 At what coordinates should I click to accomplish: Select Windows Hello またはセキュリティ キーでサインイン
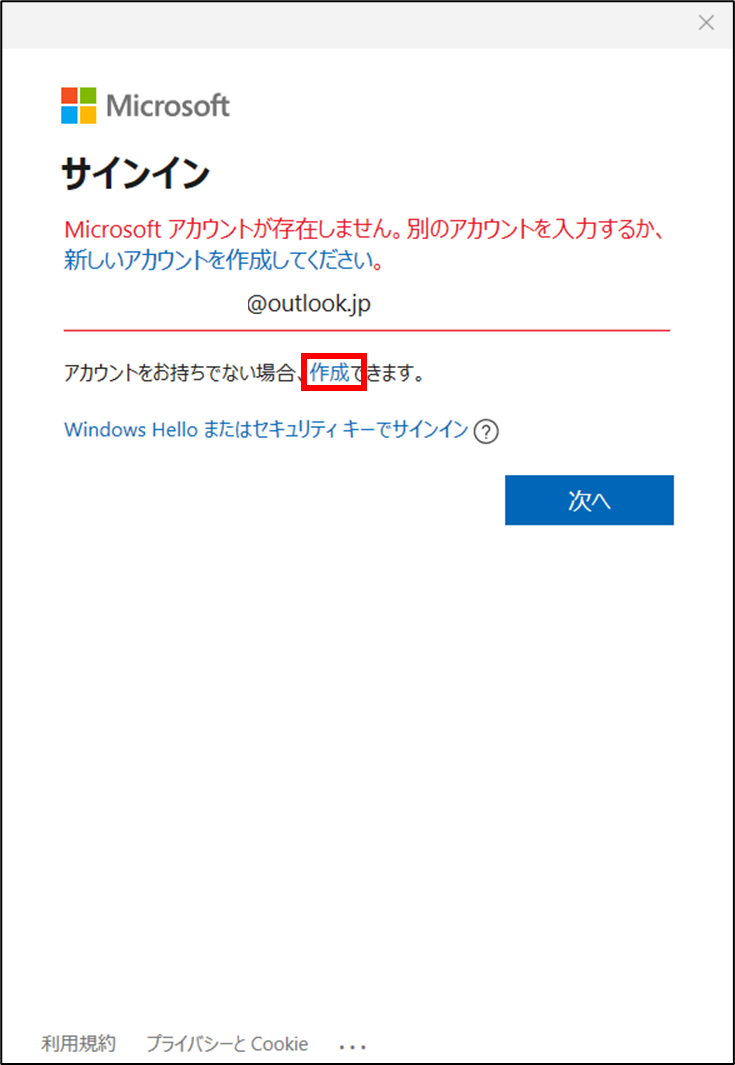[x=266, y=430]
